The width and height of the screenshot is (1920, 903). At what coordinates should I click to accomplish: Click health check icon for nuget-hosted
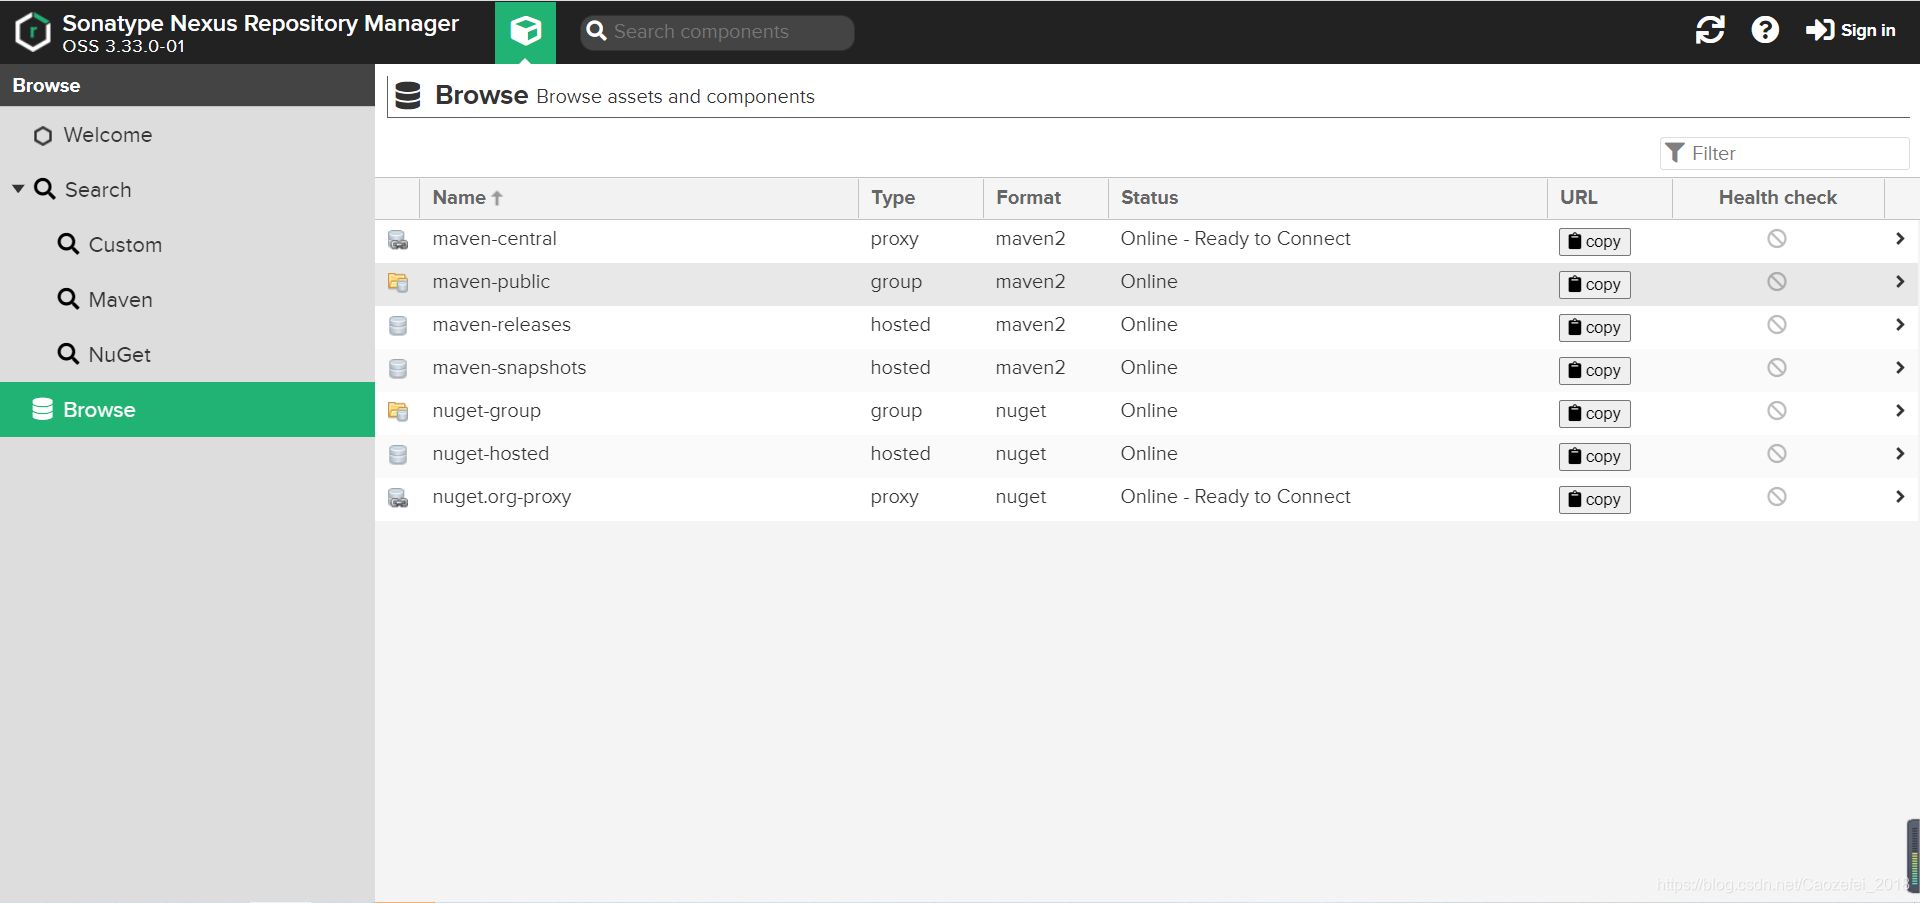click(x=1777, y=454)
